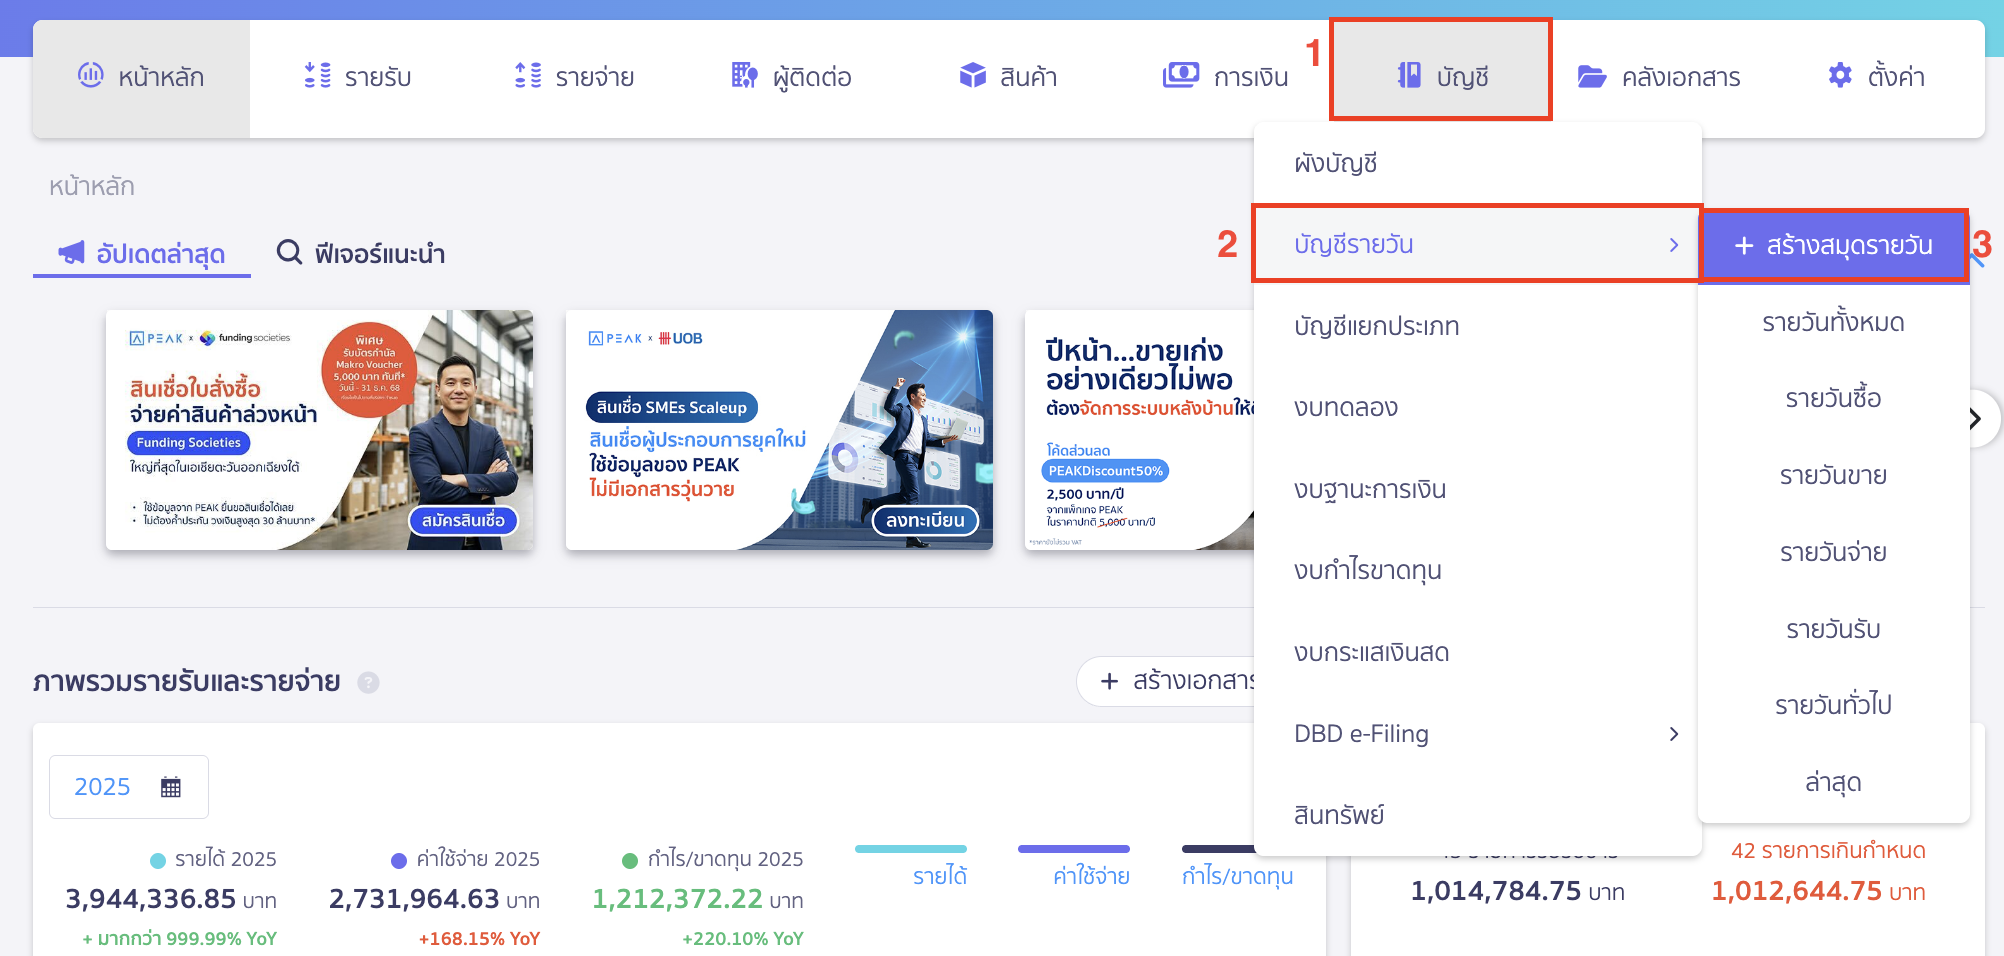This screenshot has height=956, width=2004.
Task: Click the home dashboard icon
Action: tap(91, 76)
